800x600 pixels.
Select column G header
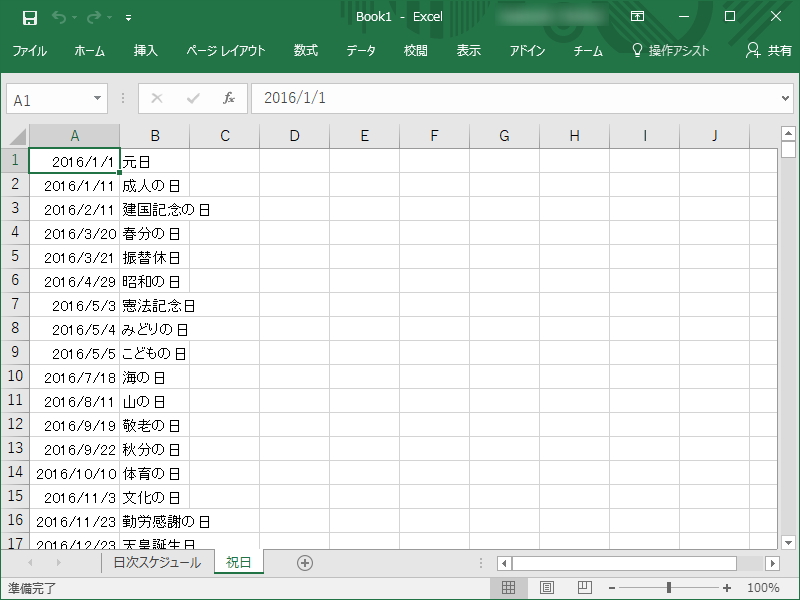pyautogui.click(x=504, y=136)
